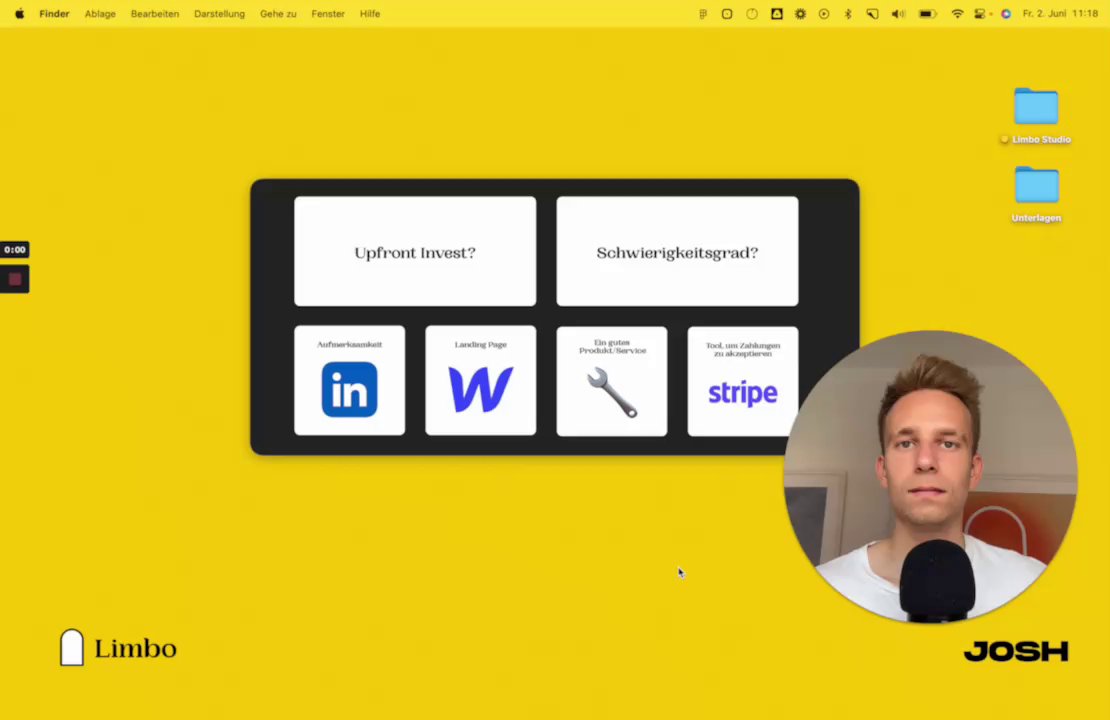Click the Stripe logo card
1110x720 pixels.
743,381
